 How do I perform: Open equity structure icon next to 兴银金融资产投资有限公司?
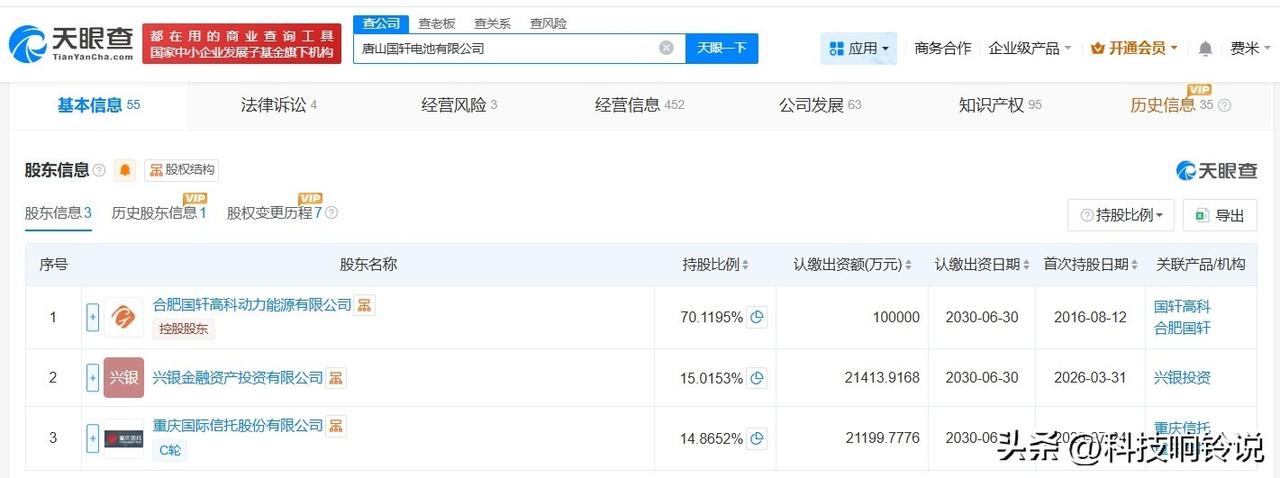[337, 377]
